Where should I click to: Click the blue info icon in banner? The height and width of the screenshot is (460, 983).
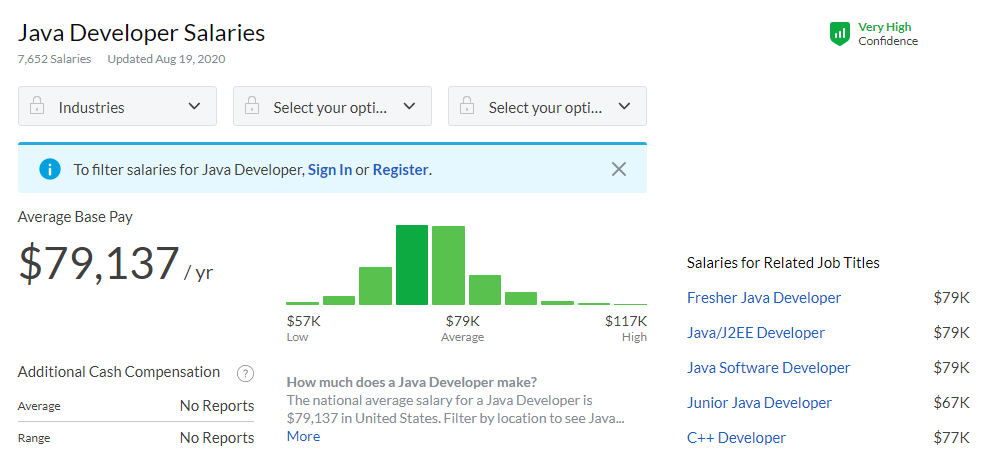tap(50, 169)
